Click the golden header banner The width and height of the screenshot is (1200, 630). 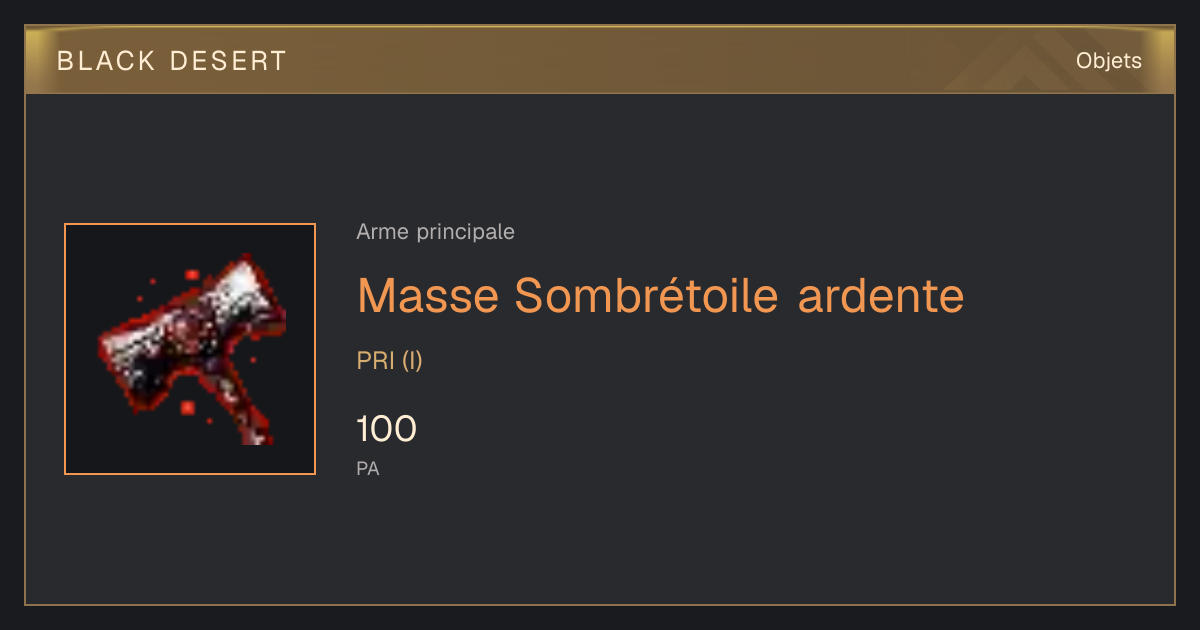(x=600, y=60)
